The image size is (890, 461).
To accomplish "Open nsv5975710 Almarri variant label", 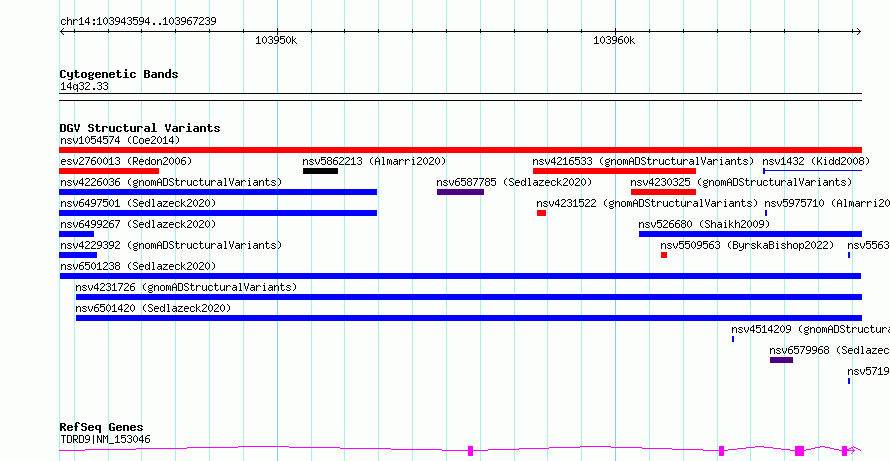I will (x=827, y=203).
